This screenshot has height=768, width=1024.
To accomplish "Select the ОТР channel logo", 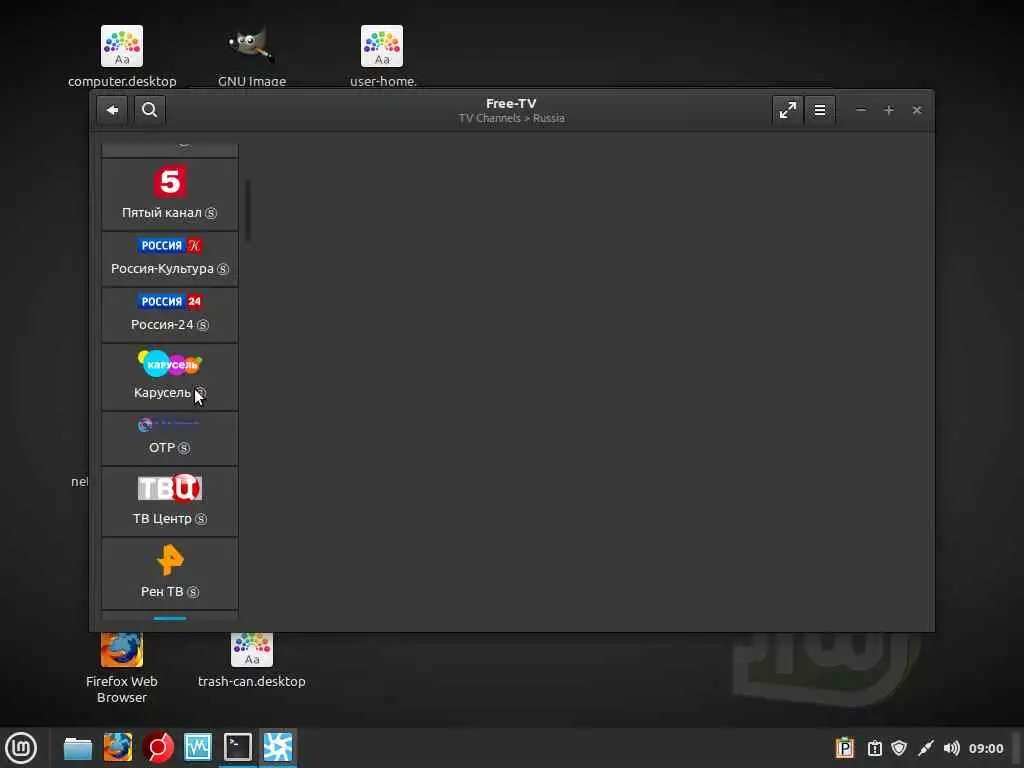I will pos(169,424).
